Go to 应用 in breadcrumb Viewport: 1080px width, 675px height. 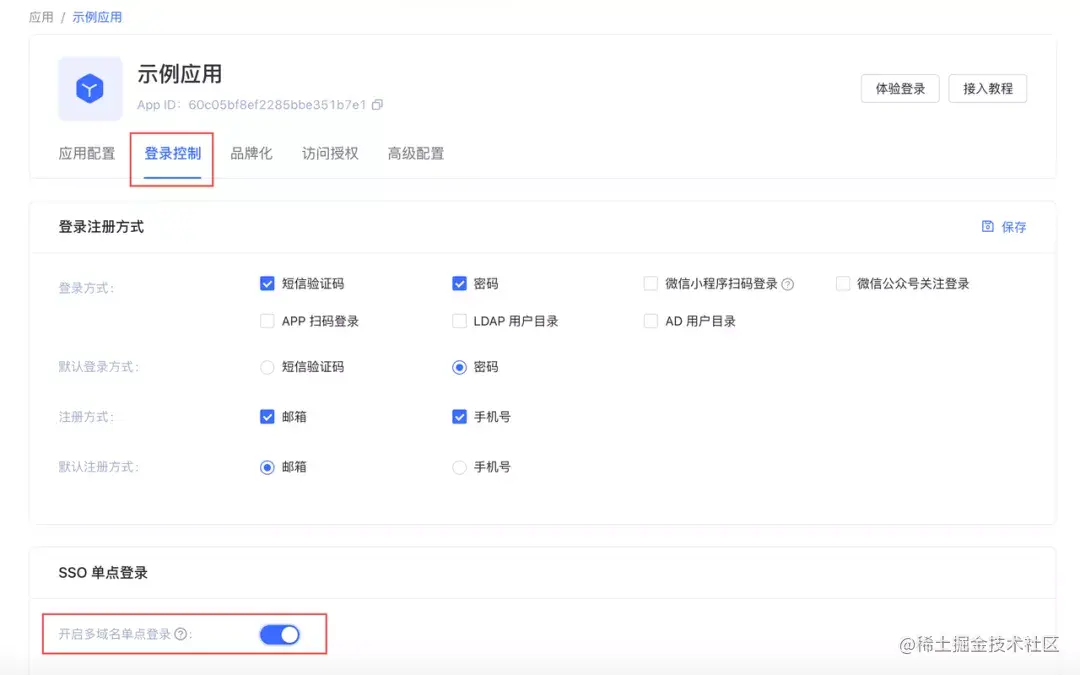pos(41,17)
